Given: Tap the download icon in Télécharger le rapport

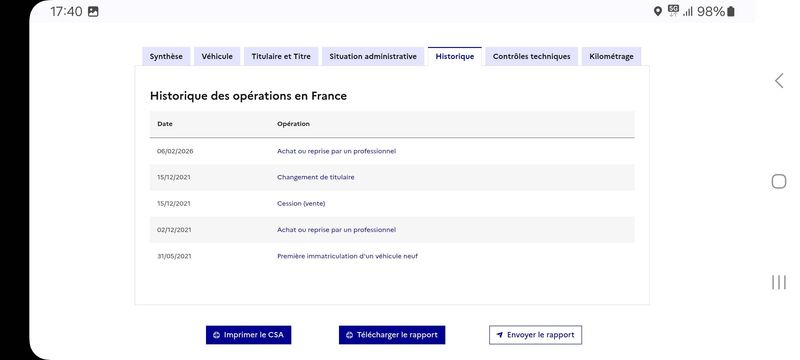Looking at the screenshot, I should tap(349, 335).
